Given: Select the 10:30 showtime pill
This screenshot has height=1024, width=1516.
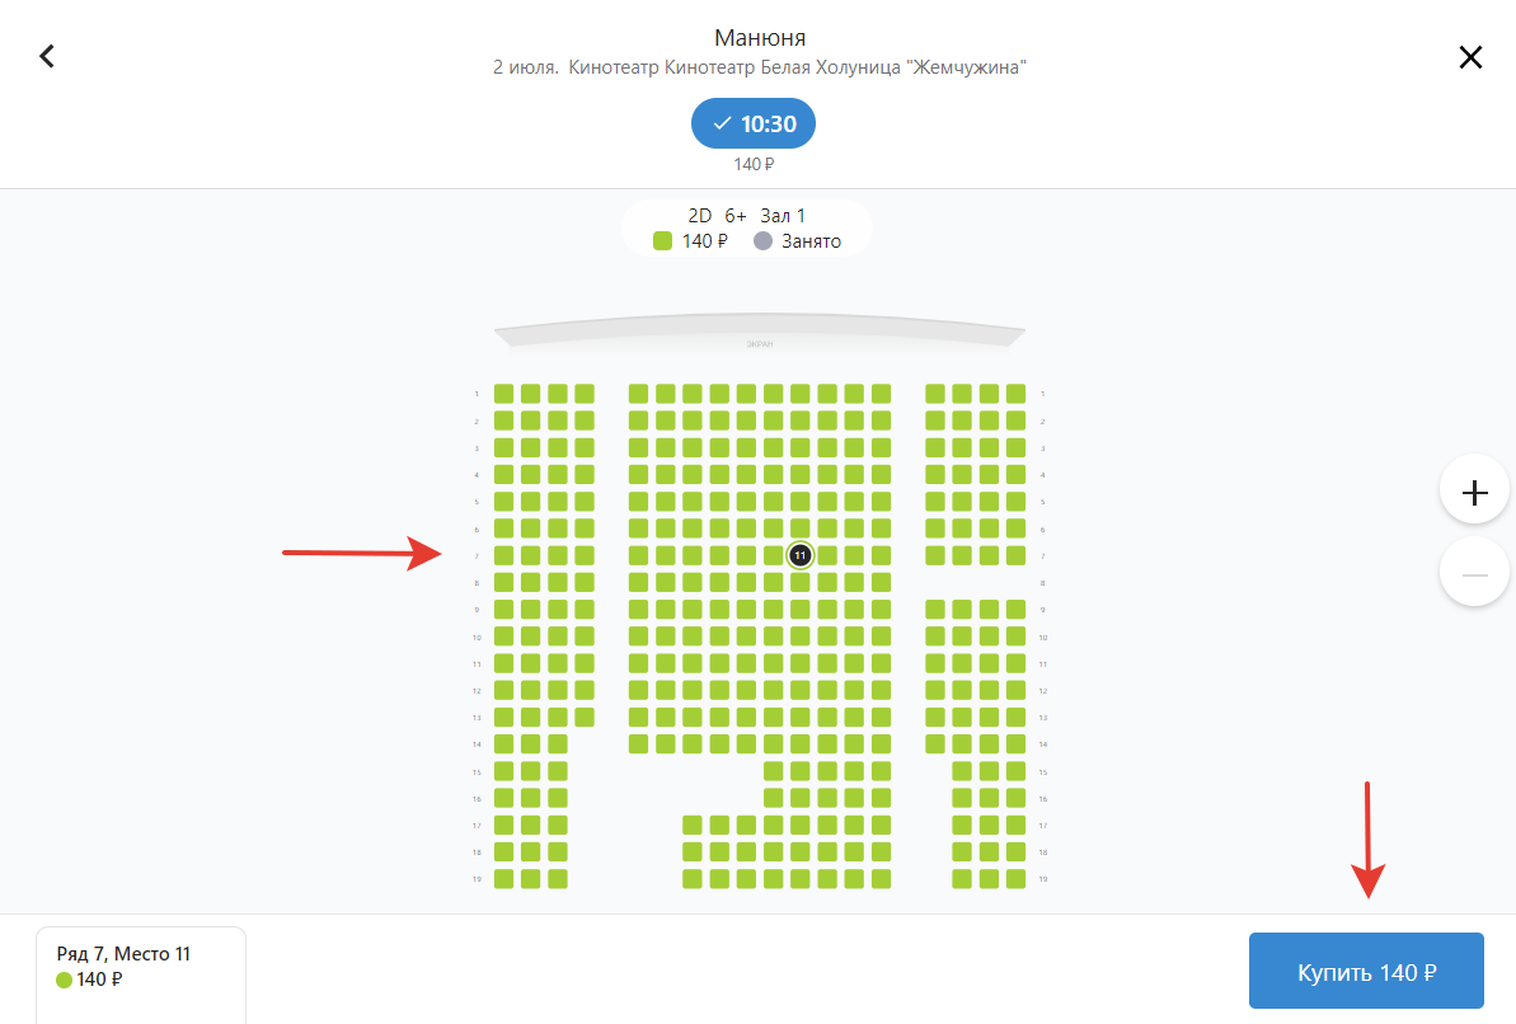Looking at the screenshot, I should [x=753, y=124].
